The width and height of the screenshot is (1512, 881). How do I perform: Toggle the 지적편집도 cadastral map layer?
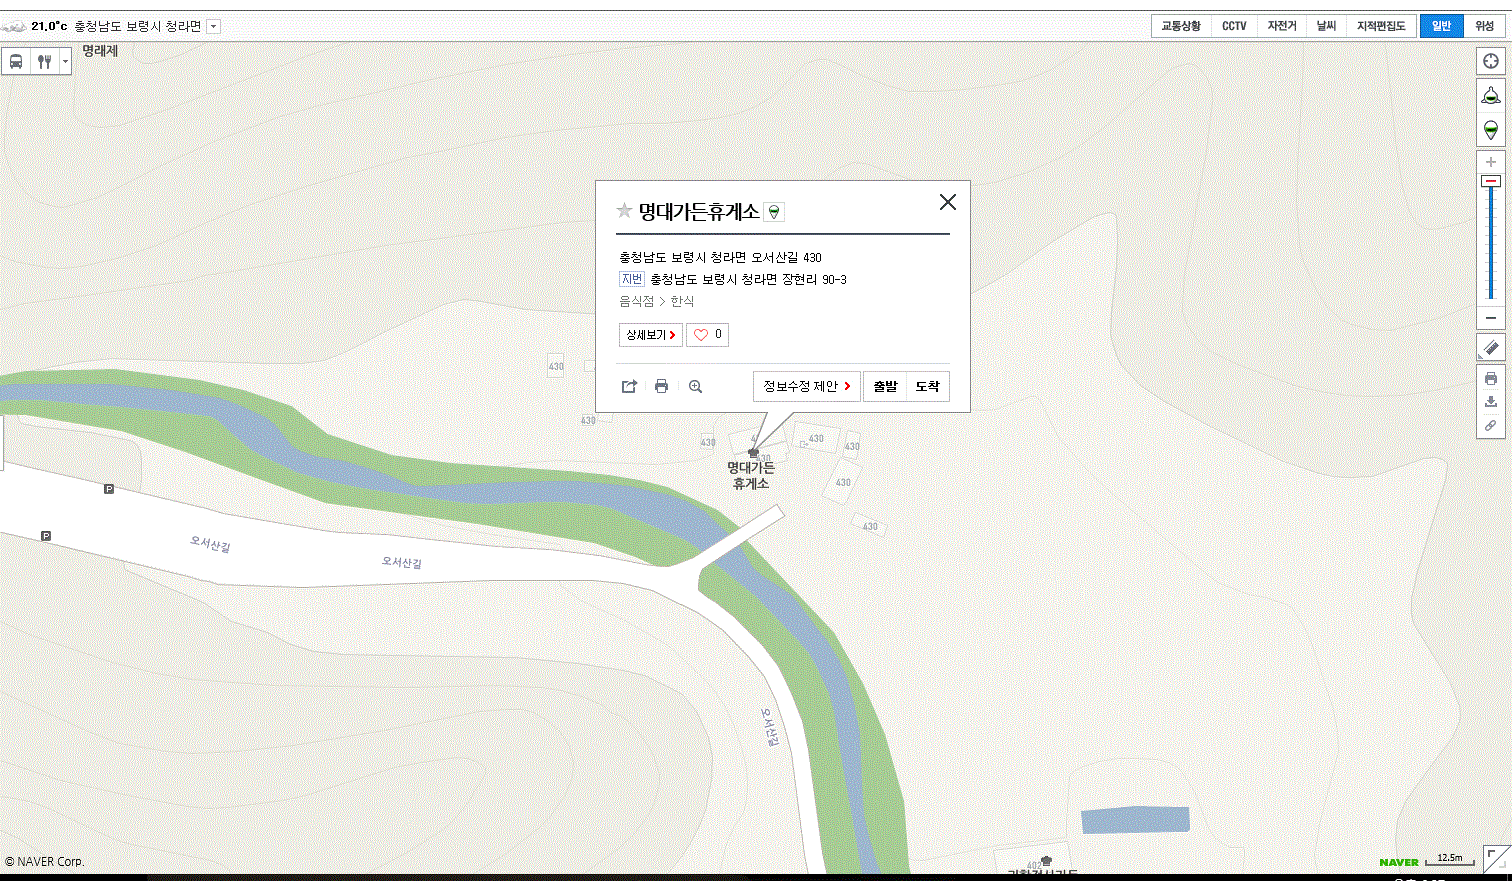coord(1381,26)
